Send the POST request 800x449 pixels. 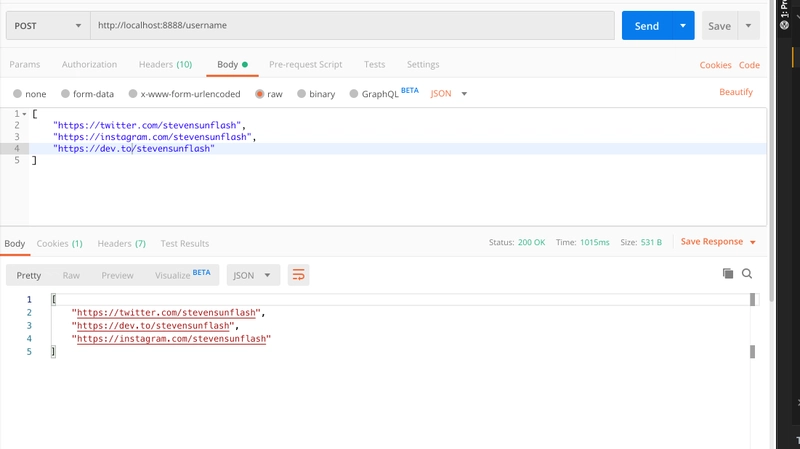pyautogui.click(x=647, y=26)
